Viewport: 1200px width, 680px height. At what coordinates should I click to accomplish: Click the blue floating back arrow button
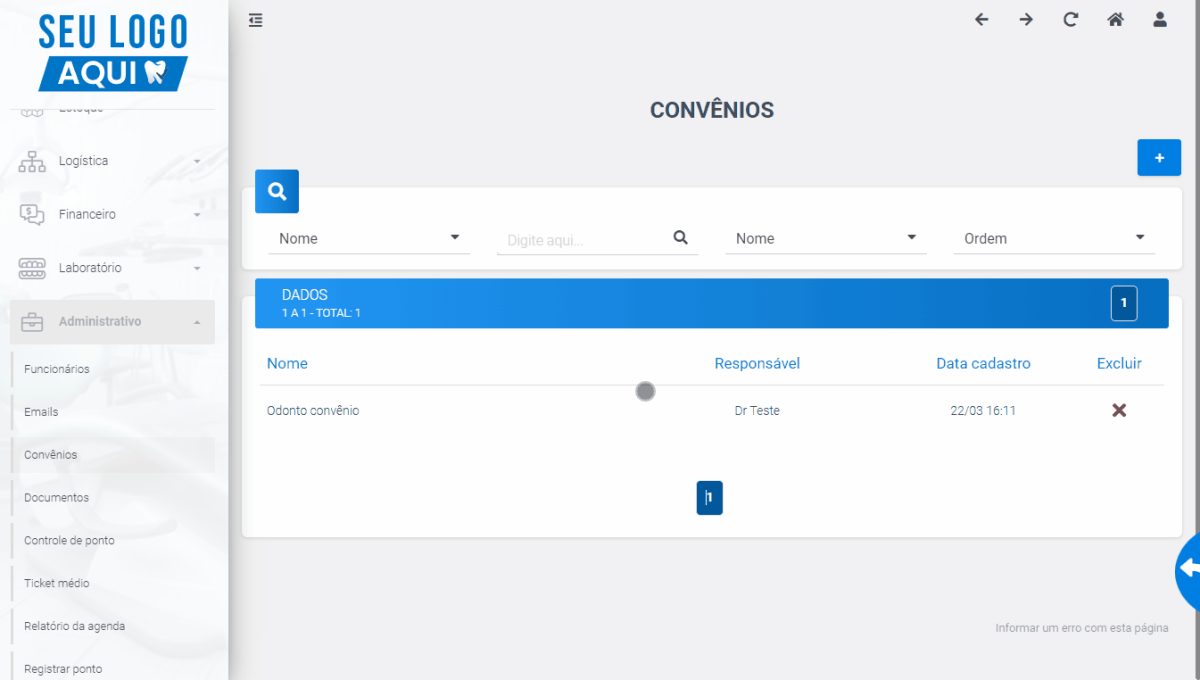tap(1188, 569)
